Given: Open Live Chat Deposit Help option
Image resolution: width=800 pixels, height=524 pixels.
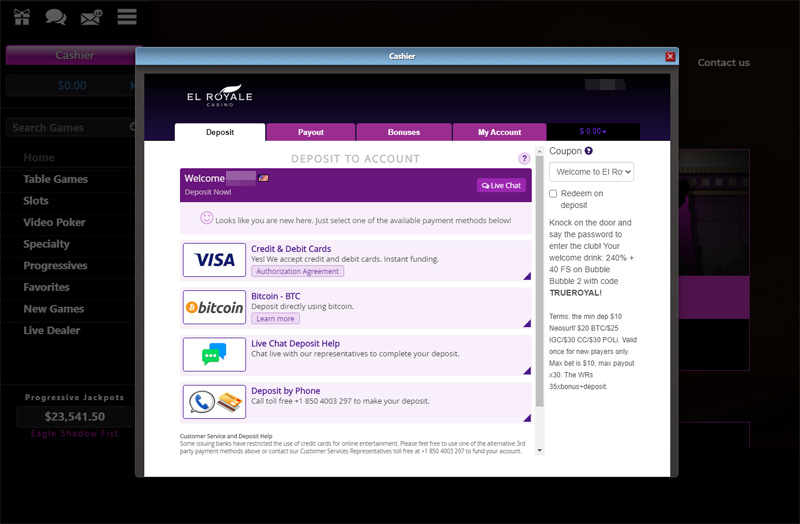Looking at the screenshot, I should click(x=356, y=355).
